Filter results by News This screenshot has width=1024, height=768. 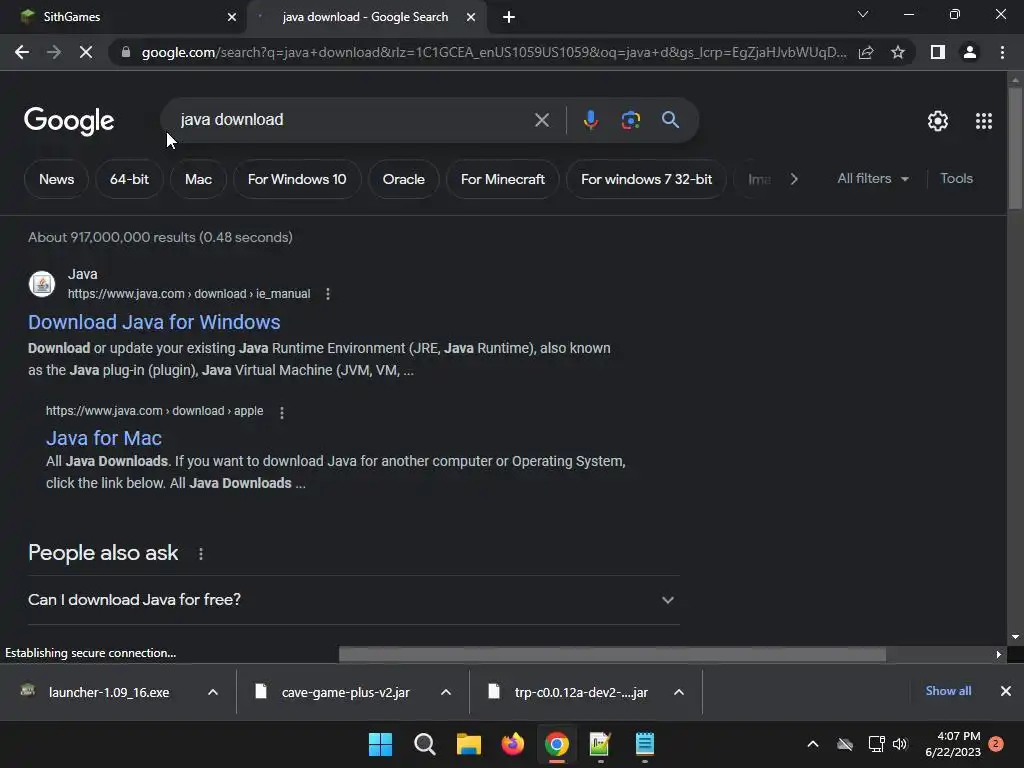pos(56,179)
